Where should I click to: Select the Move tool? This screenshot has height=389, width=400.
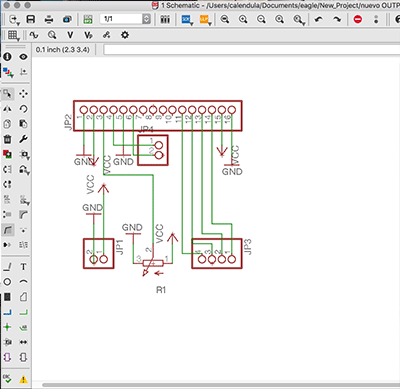pos(23,94)
